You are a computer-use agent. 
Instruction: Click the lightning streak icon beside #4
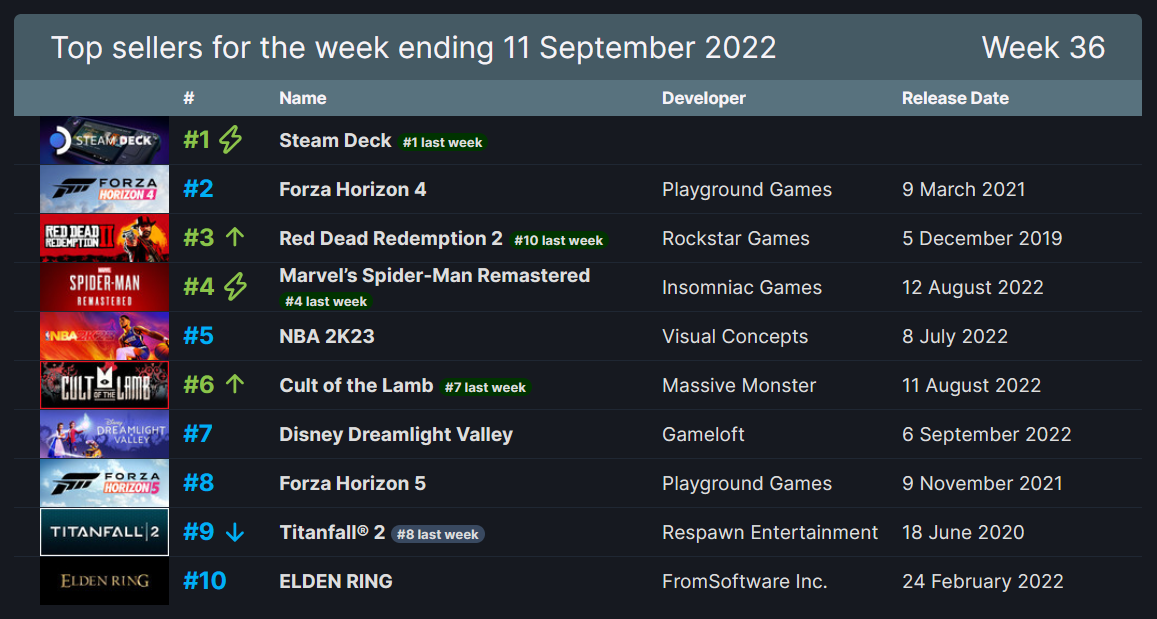point(235,286)
